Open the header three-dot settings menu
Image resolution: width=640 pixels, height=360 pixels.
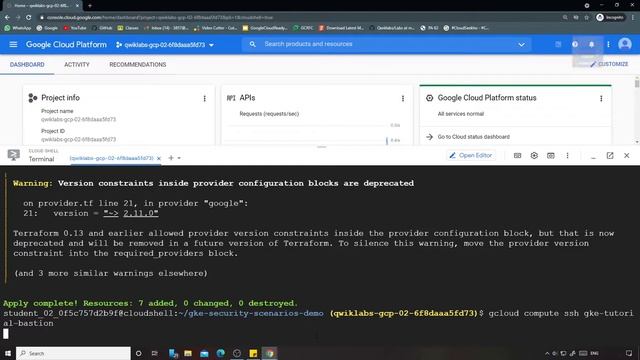coord(608,44)
